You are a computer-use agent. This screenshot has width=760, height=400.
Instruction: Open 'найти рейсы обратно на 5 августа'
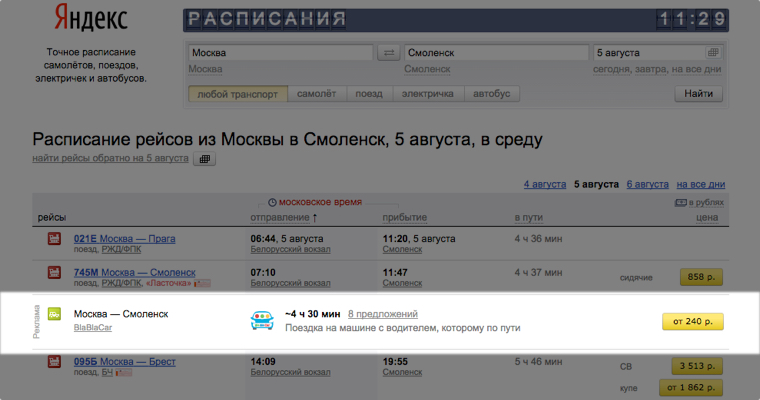tap(111, 158)
